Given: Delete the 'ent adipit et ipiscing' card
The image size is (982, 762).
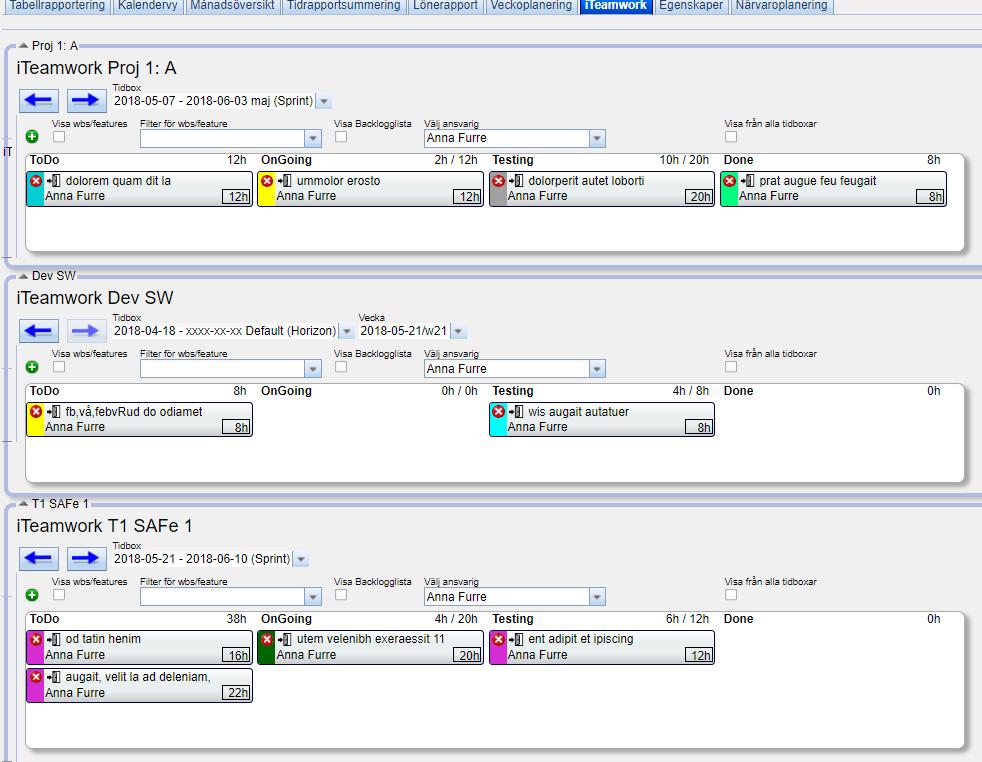Looking at the screenshot, I should point(499,639).
